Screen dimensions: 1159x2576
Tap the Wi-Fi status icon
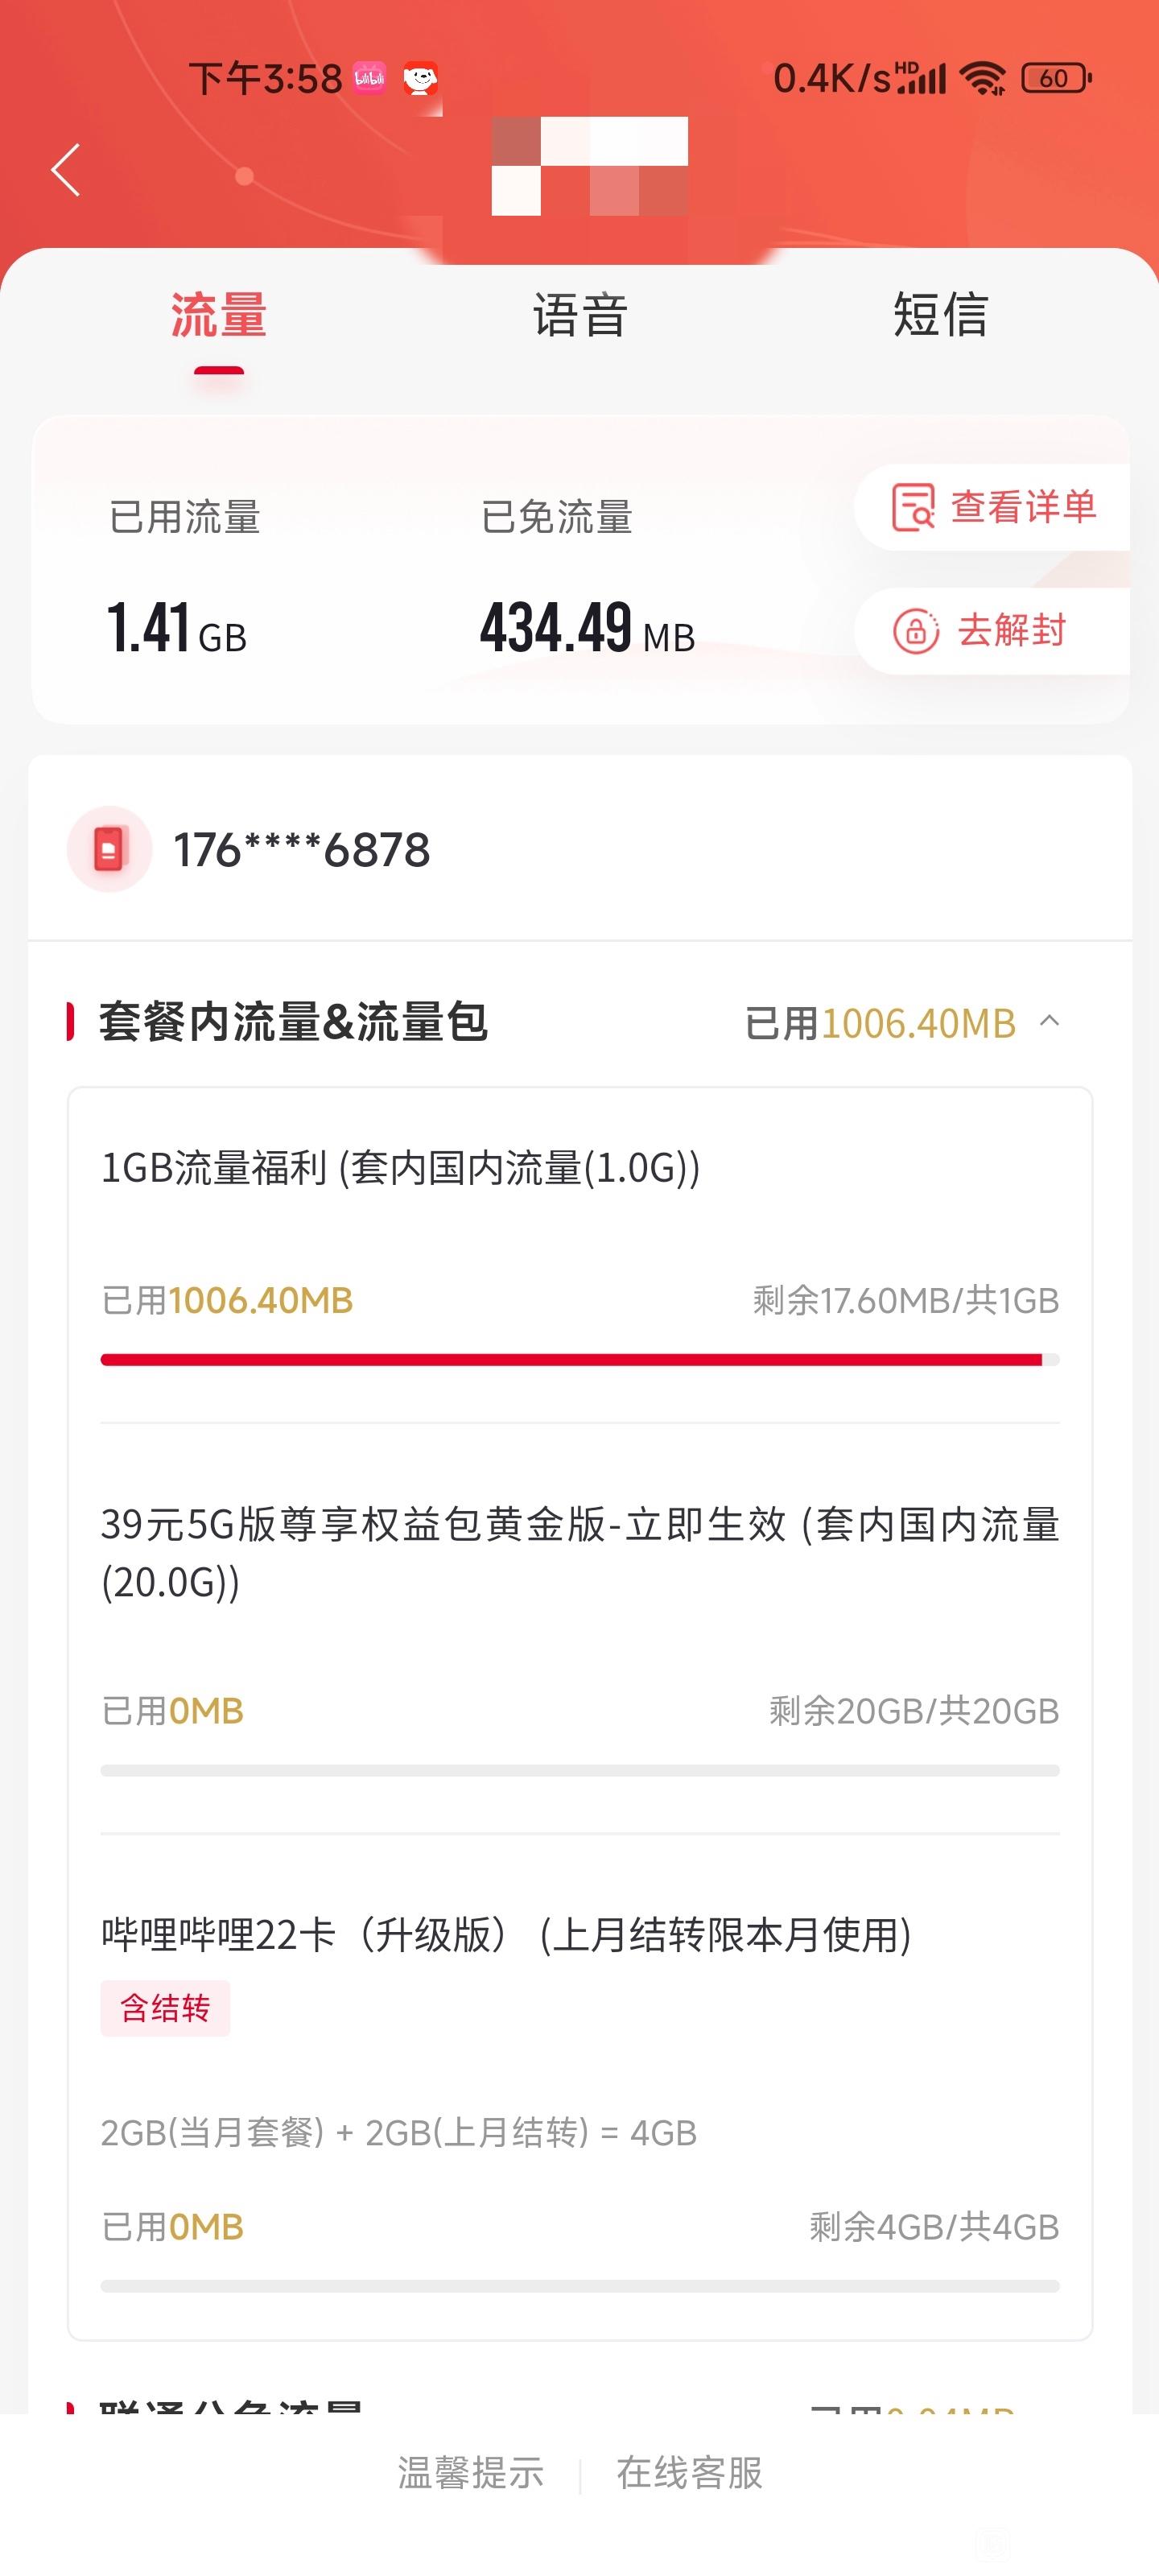983,78
